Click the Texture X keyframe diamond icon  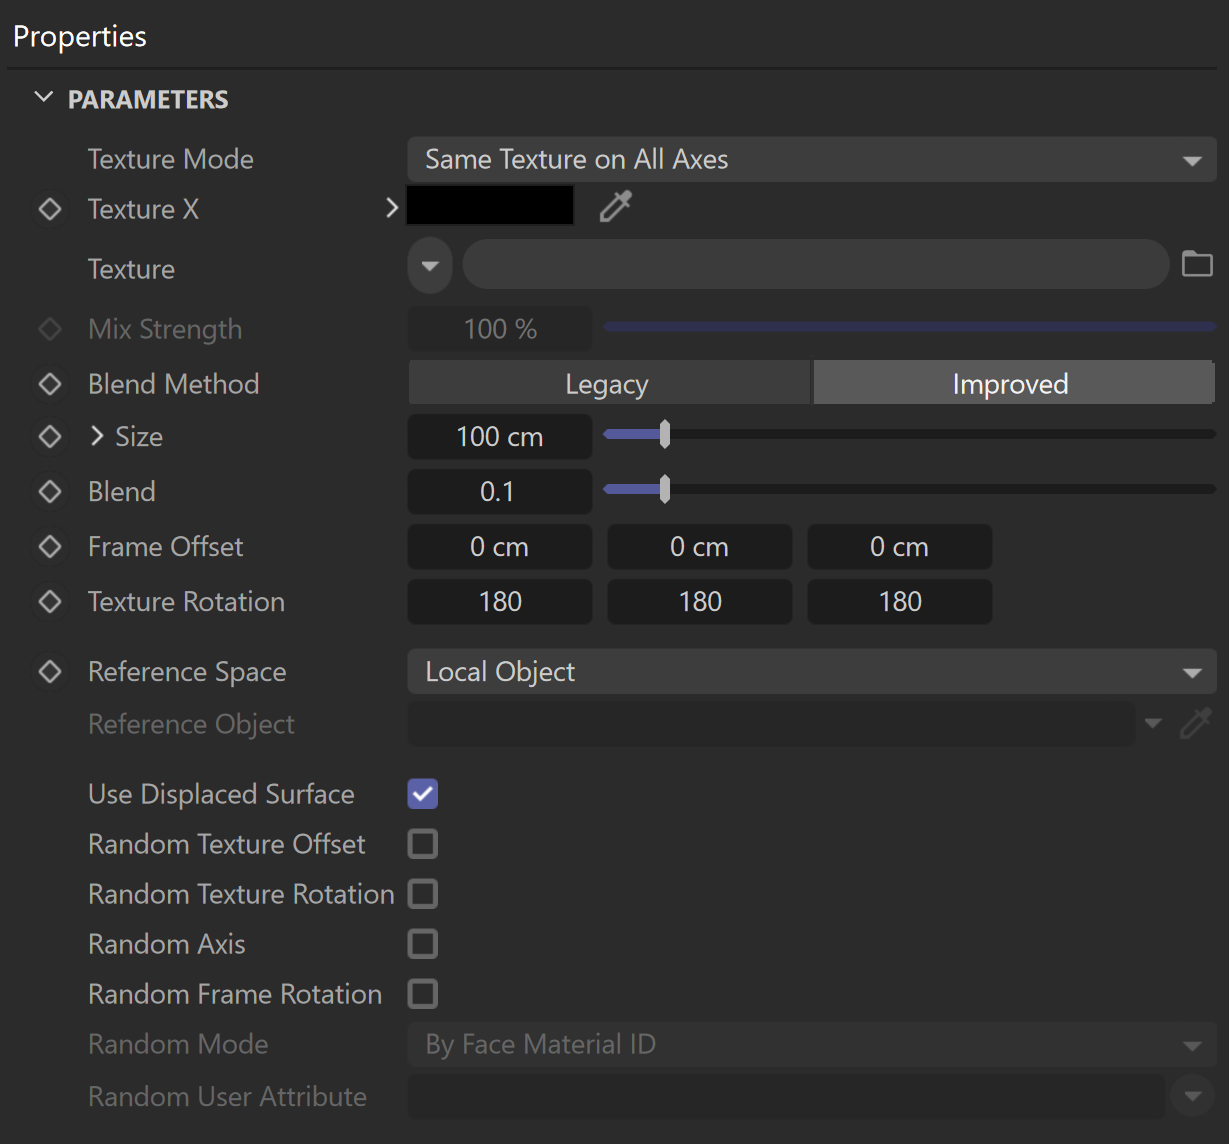pos(50,209)
